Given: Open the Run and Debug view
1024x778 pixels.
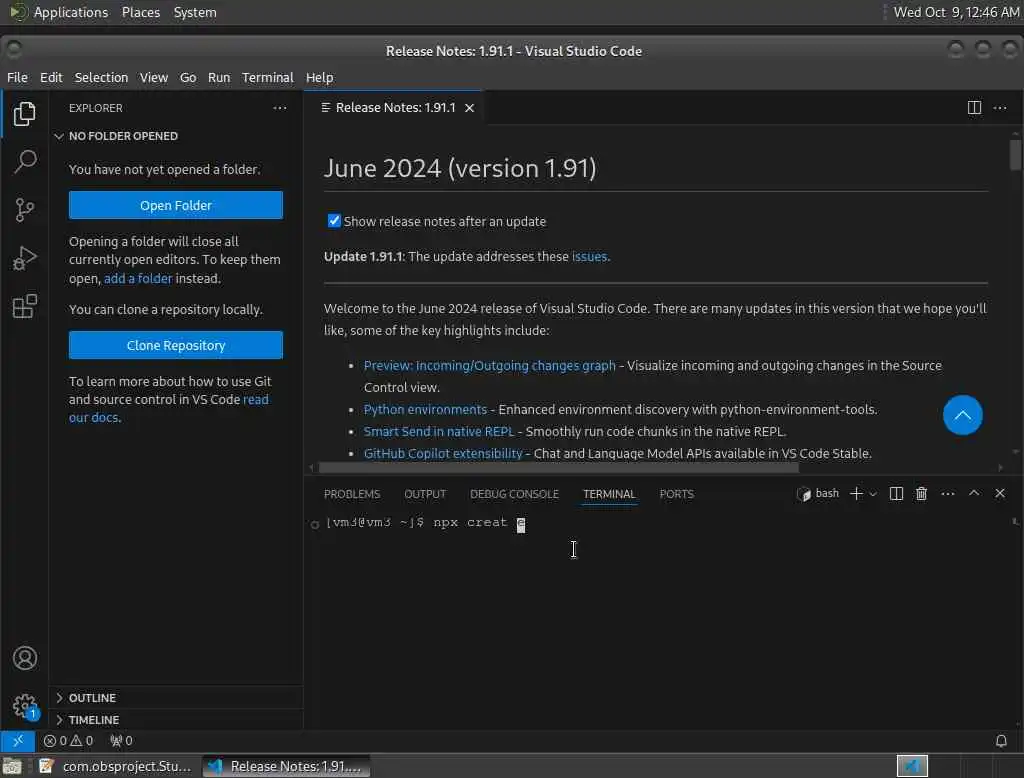Looking at the screenshot, I should (25, 258).
